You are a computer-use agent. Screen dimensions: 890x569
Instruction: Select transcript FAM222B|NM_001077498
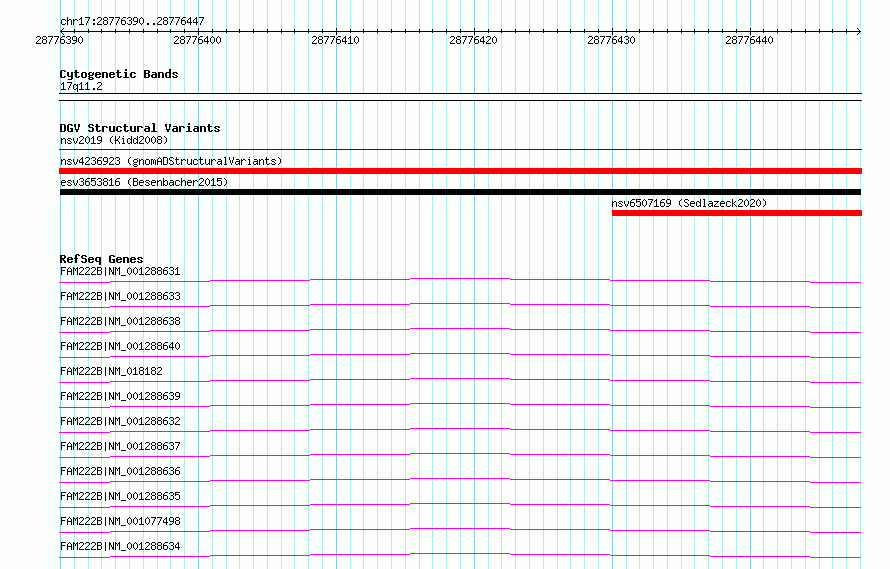point(120,521)
